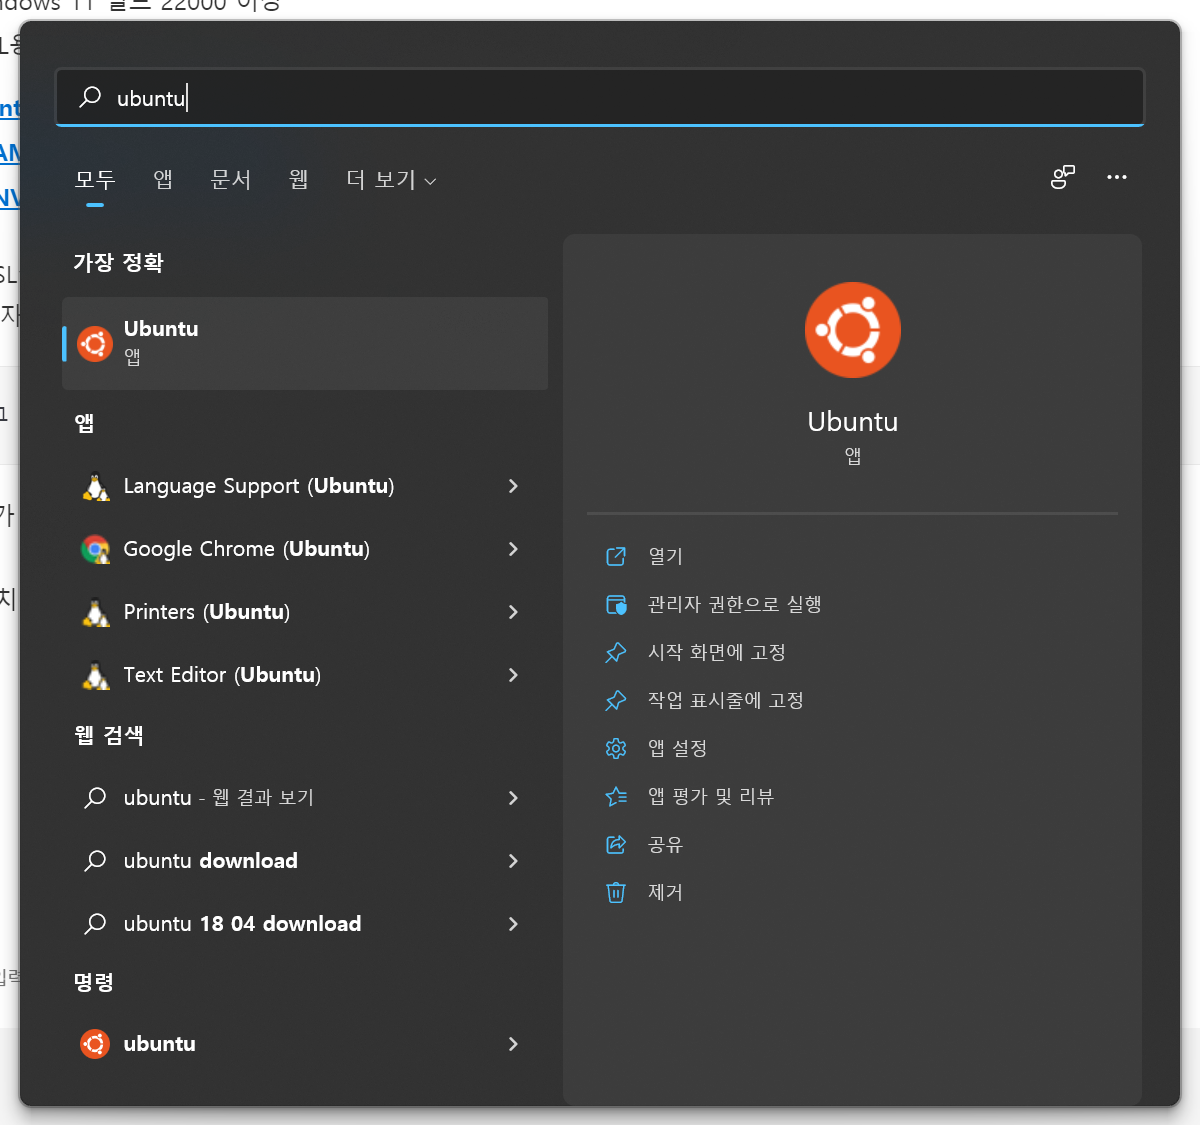
Task: Click the pin icon beside 시작 화면에 고정
Action: (x=616, y=652)
